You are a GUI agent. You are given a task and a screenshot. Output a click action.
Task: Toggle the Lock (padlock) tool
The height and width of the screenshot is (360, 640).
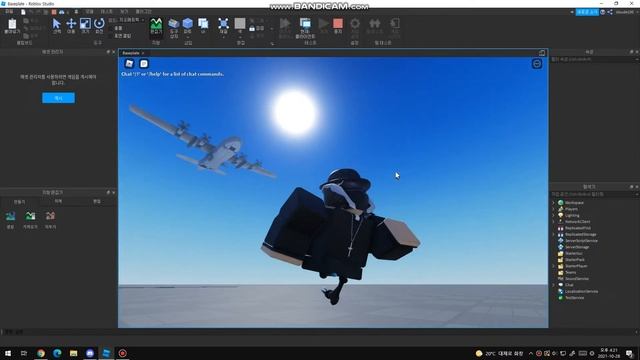point(252,28)
